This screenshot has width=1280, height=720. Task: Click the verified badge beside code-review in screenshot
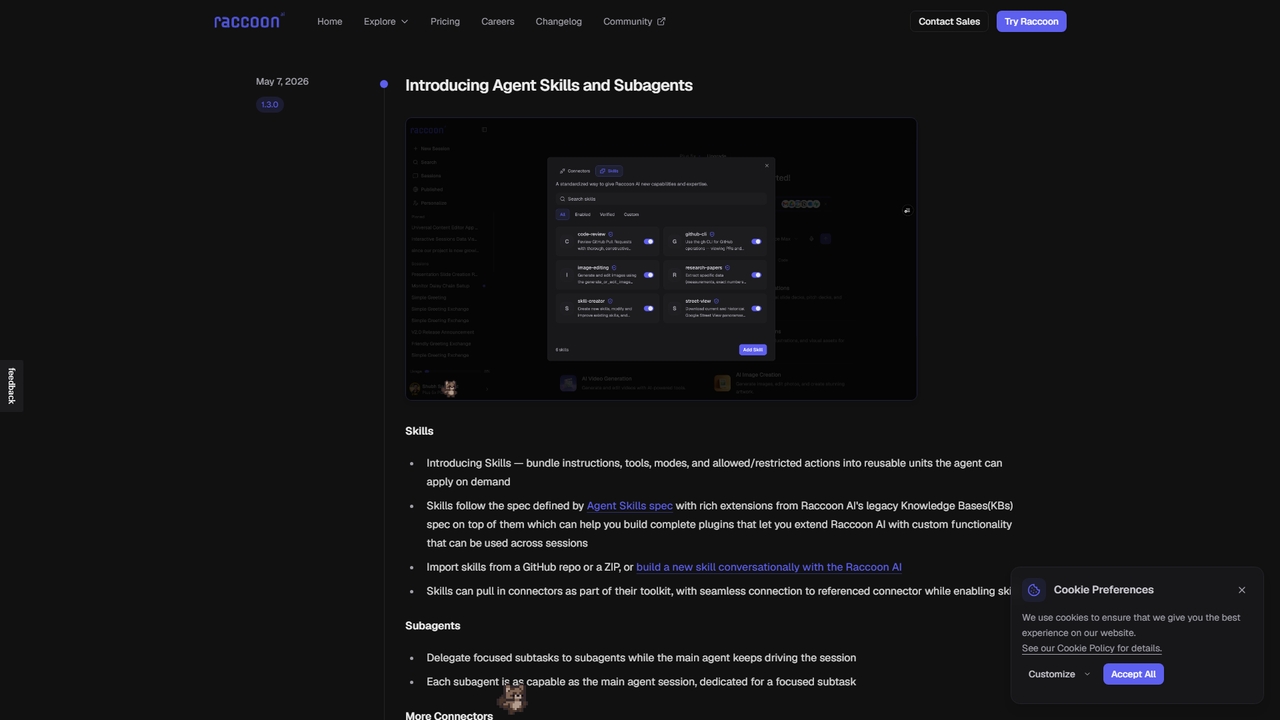tap(611, 234)
